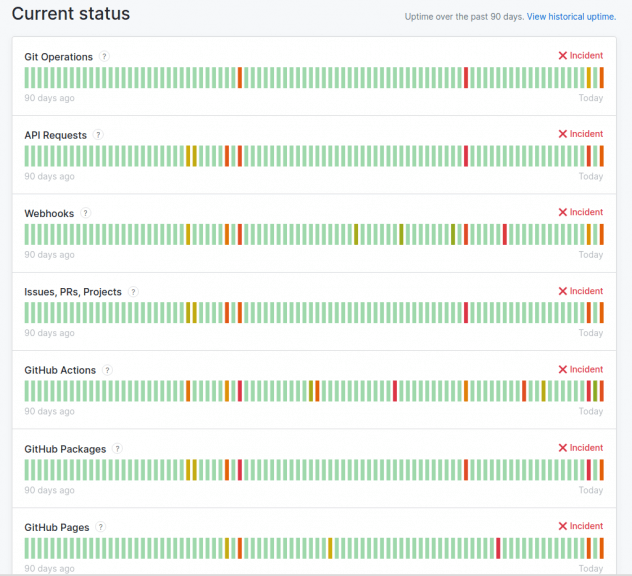Click the Incident X icon for API Requests
This screenshot has width=632, height=576.
(563, 134)
